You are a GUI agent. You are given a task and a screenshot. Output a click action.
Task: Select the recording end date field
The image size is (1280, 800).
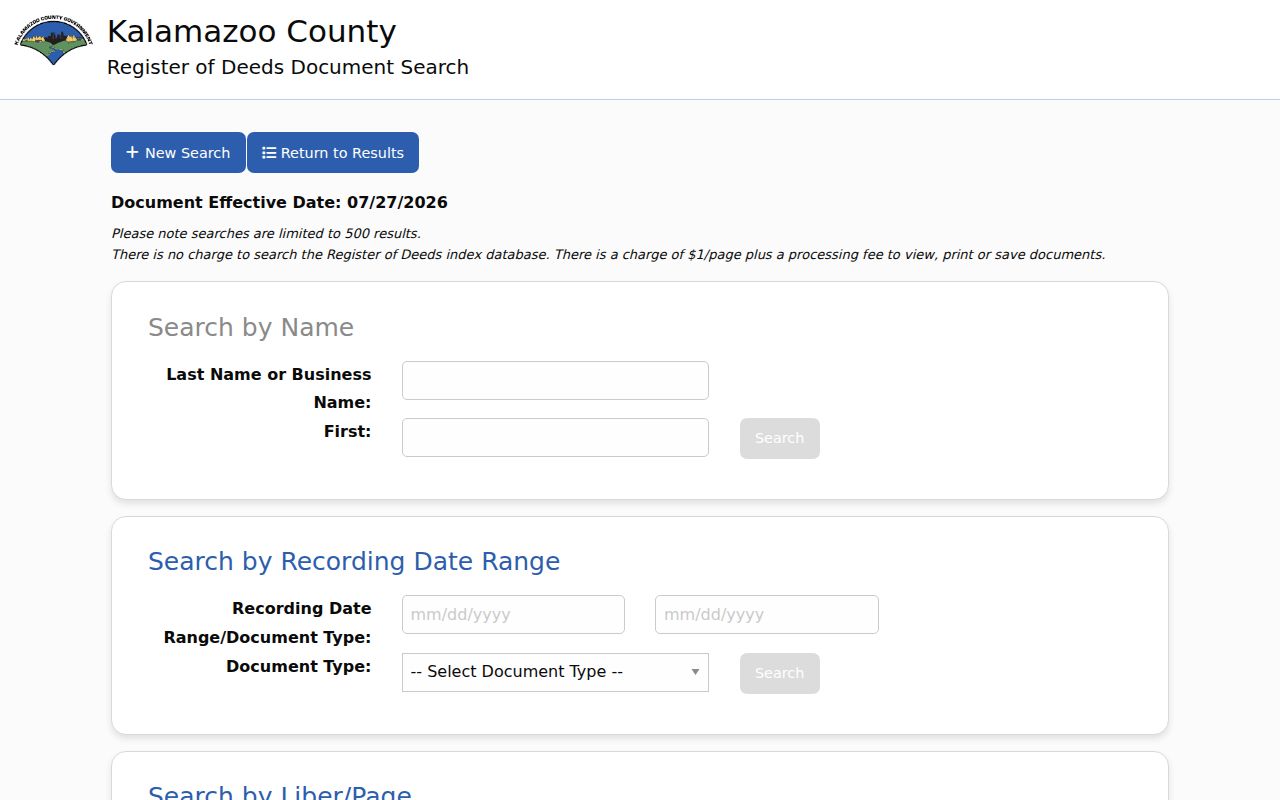[x=767, y=615]
